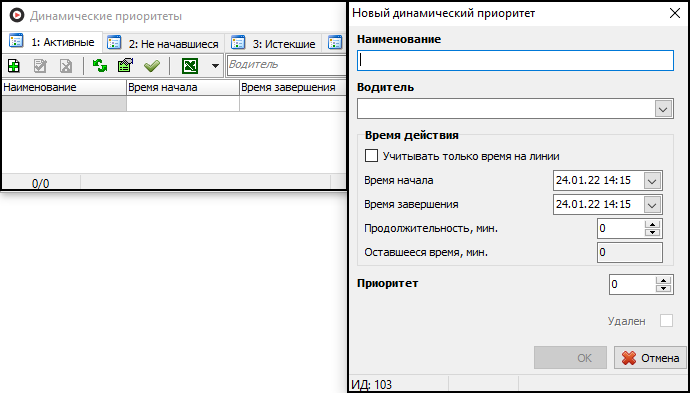Enable Учитывать только время на линии checkbox
The width and height of the screenshot is (690, 393).
click(371, 156)
